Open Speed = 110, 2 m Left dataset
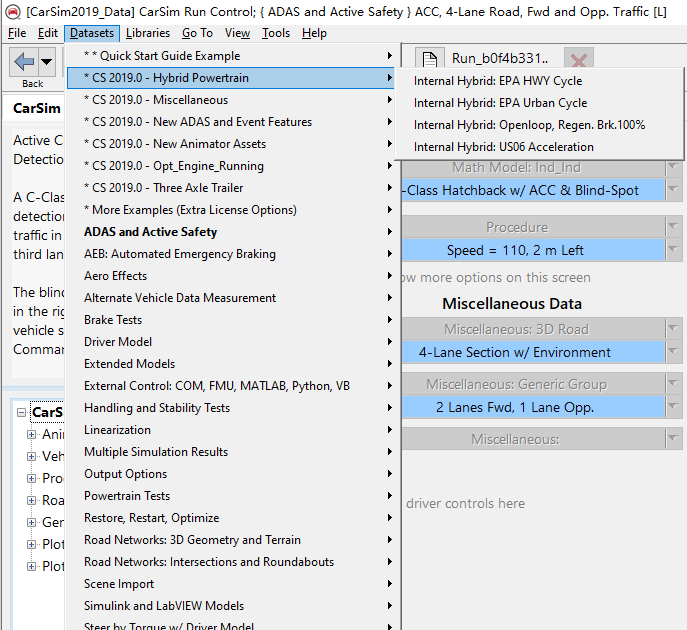This screenshot has width=687, height=630. [x=533, y=250]
